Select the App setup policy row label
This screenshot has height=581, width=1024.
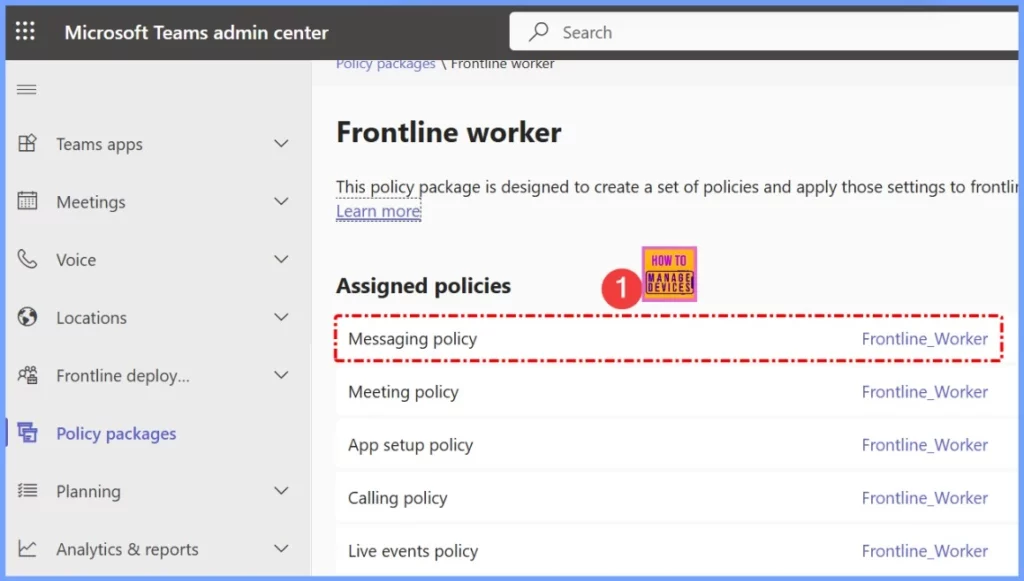point(410,445)
